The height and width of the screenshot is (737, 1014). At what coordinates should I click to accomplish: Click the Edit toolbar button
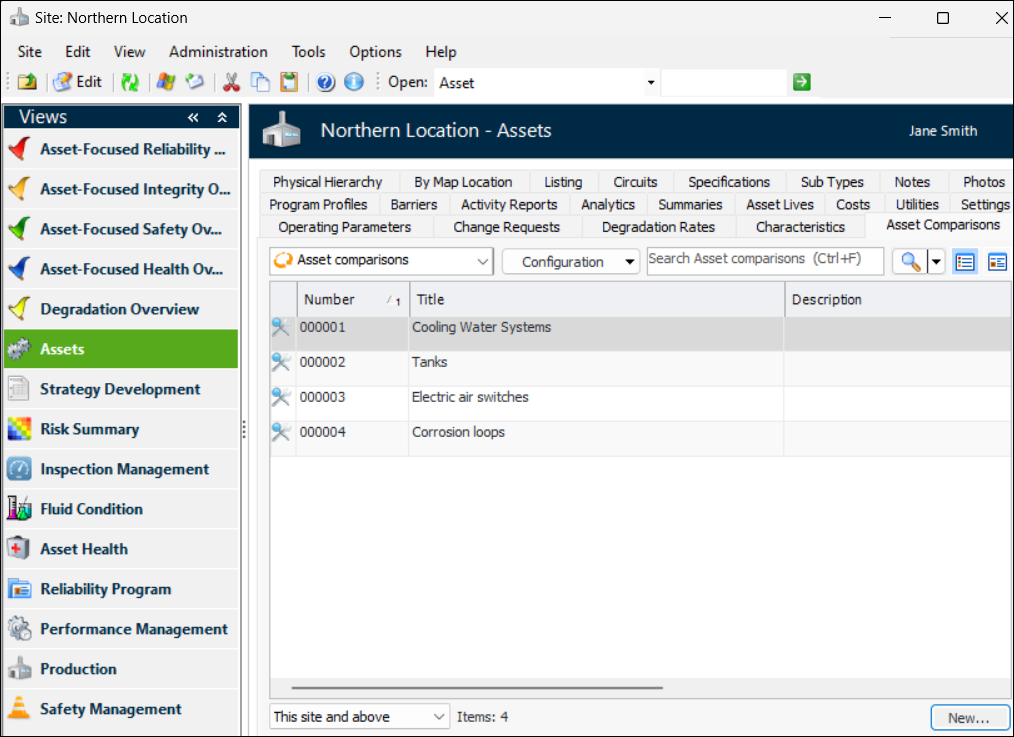tap(78, 82)
